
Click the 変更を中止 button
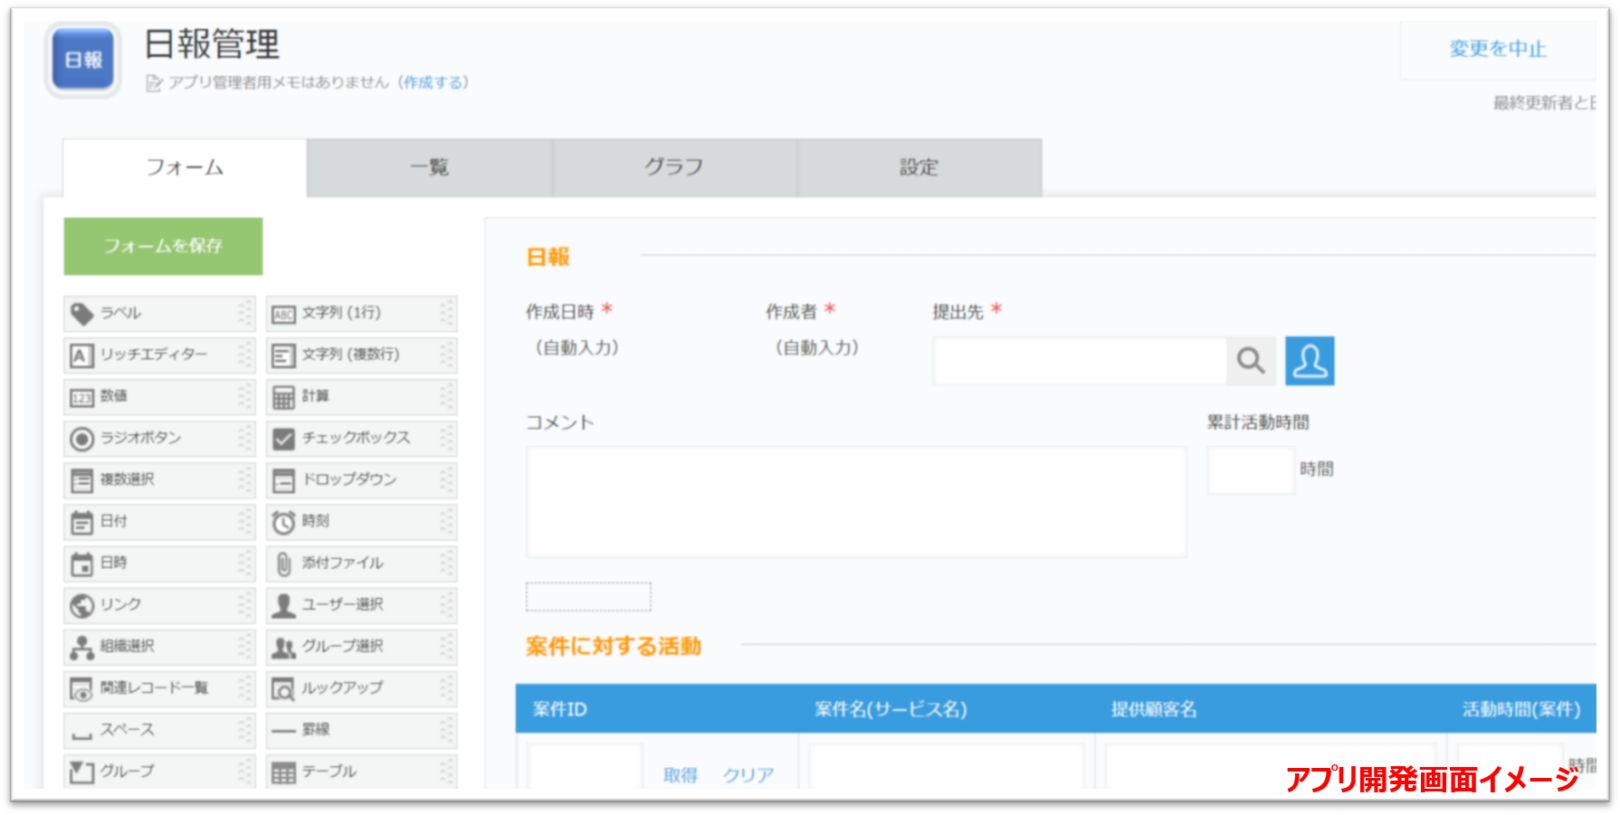click(x=1498, y=49)
